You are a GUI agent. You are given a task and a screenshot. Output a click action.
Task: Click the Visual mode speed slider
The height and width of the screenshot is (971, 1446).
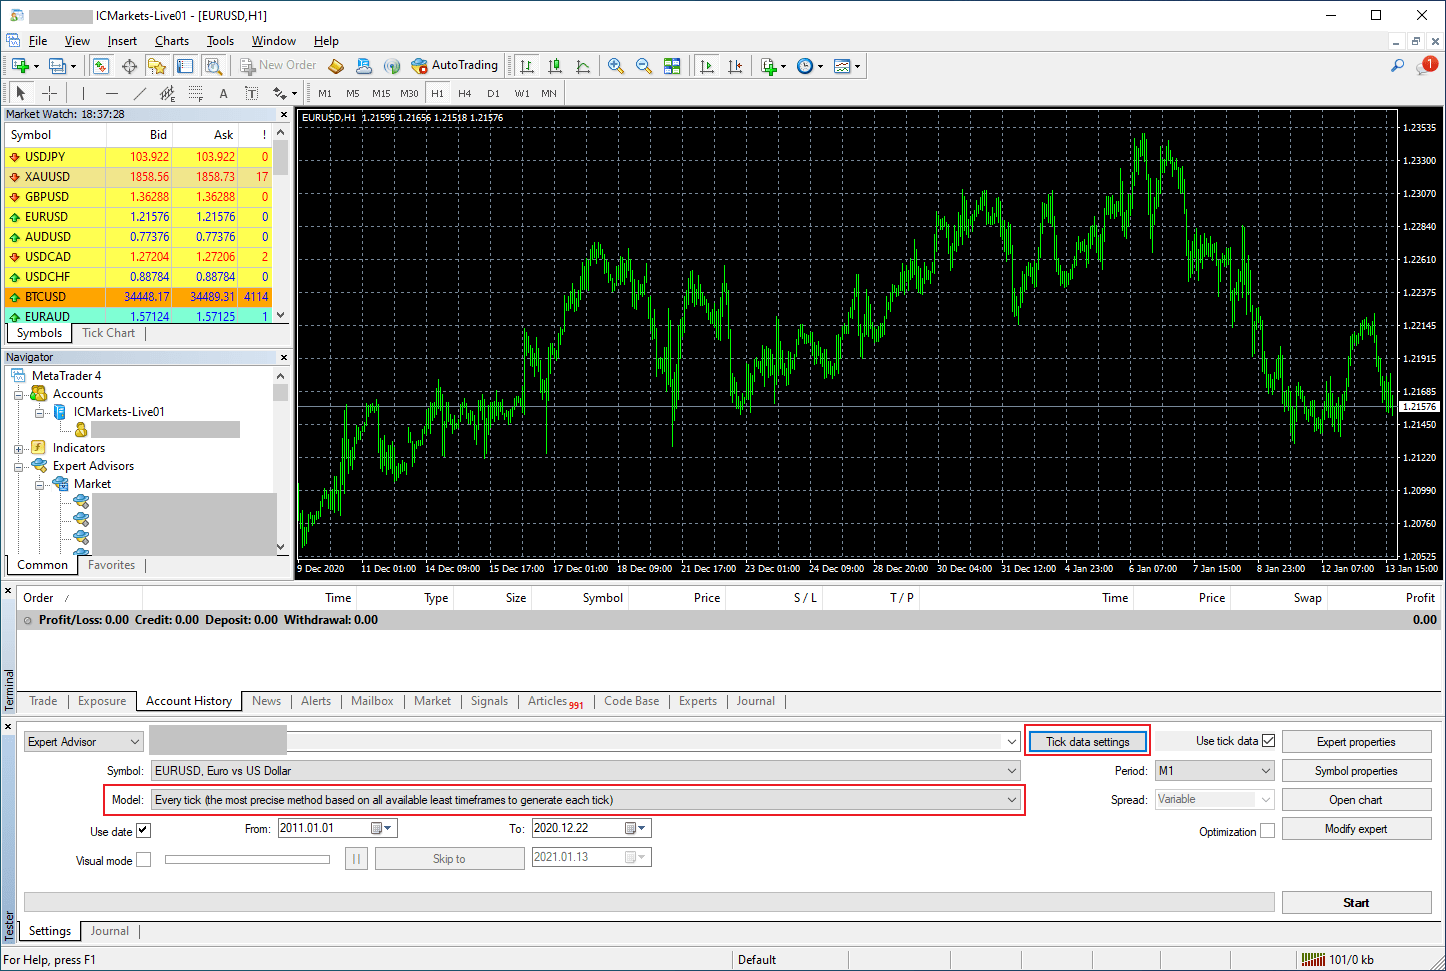point(247,859)
